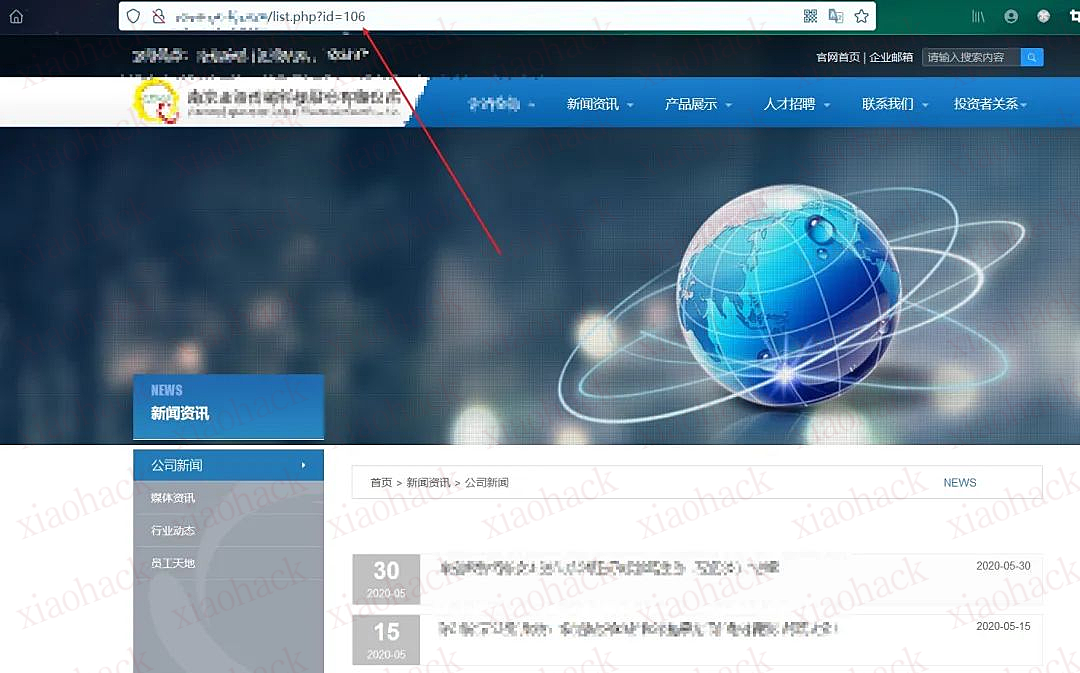Click the browser account profile icon
This screenshot has width=1080, height=673.
(x=1011, y=16)
